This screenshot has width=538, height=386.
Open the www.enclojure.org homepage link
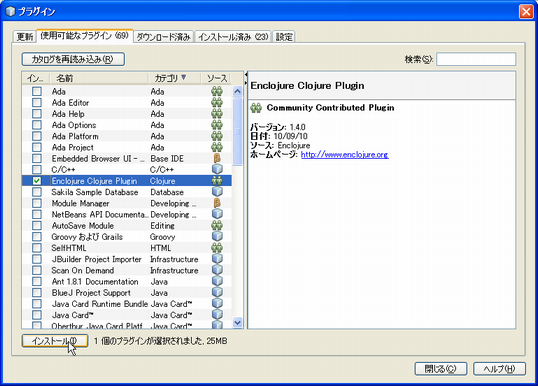[344, 155]
